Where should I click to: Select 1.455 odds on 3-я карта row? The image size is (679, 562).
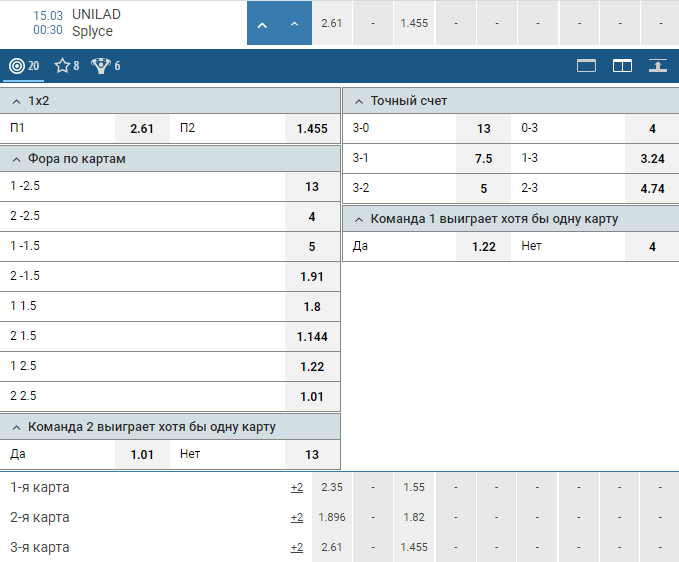point(414,547)
